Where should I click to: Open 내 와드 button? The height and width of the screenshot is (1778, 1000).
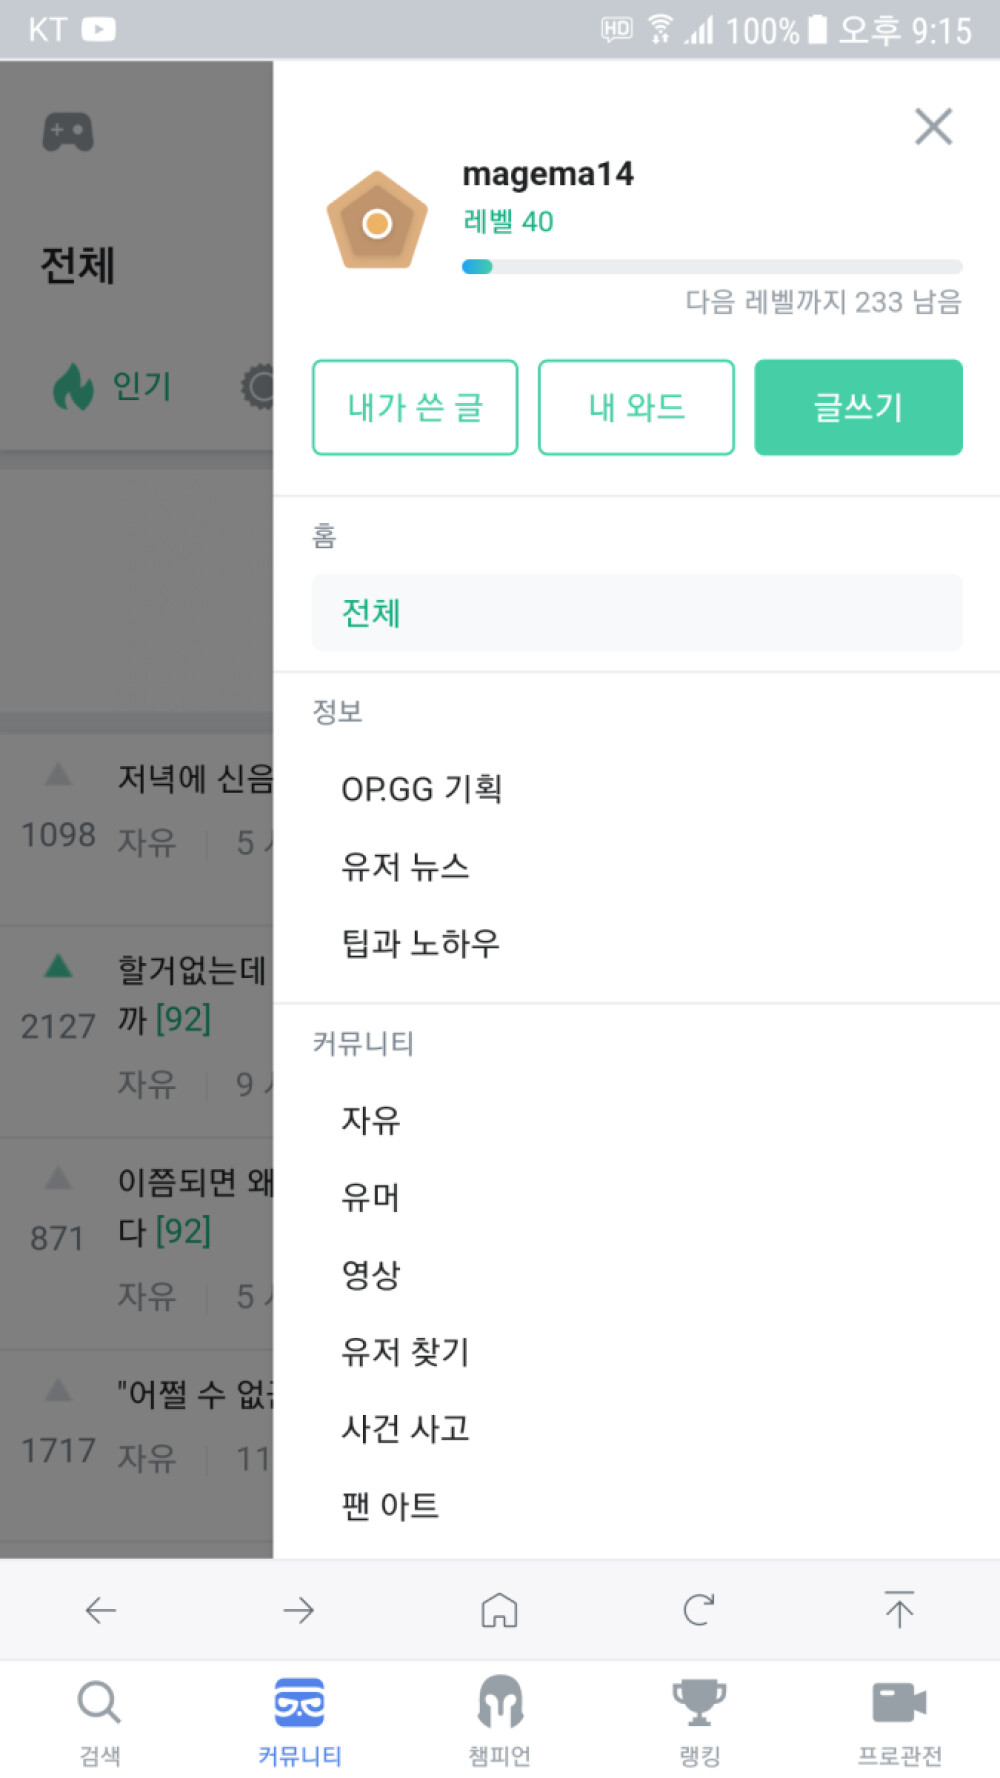click(x=636, y=407)
